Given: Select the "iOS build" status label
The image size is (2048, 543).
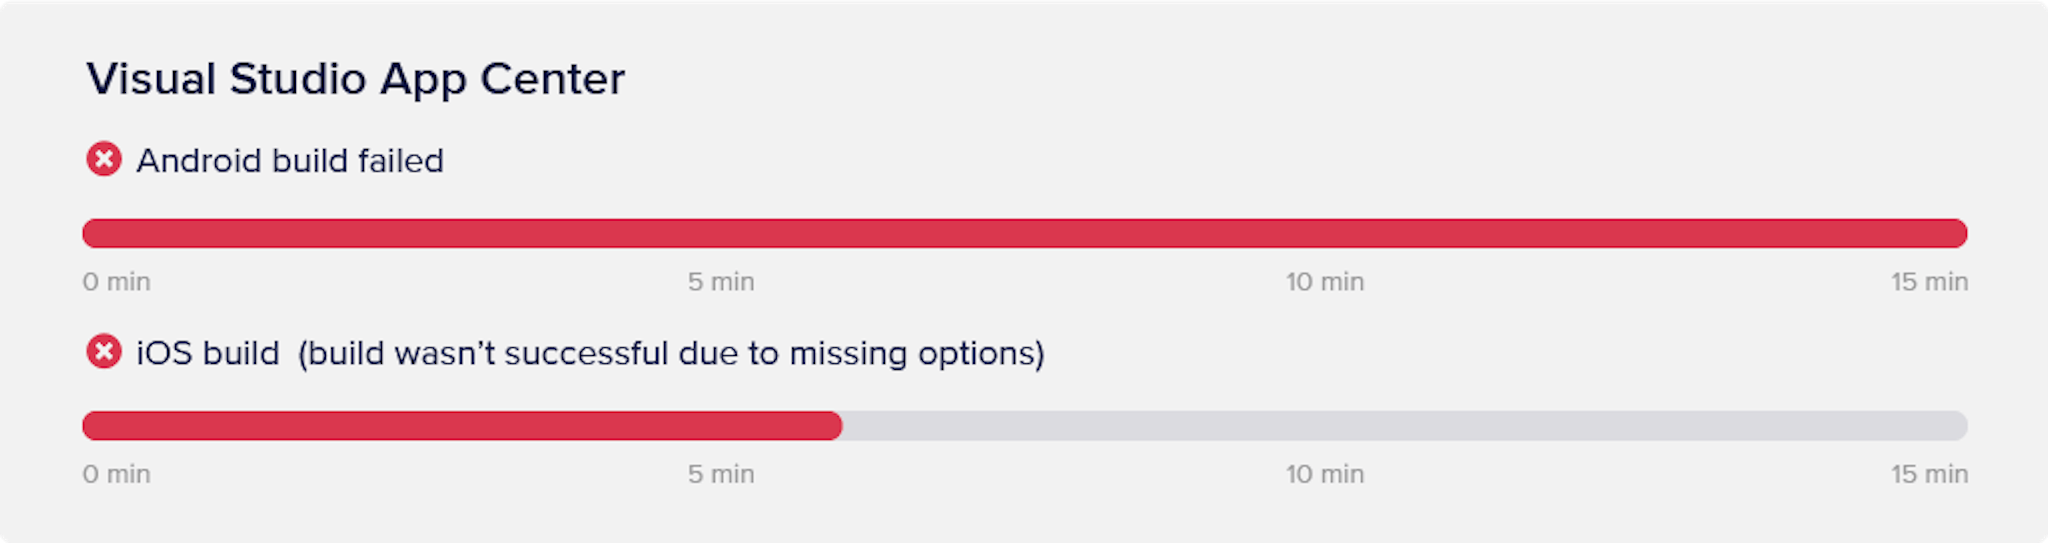Looking at the screenshot, I should pos(208,354).
